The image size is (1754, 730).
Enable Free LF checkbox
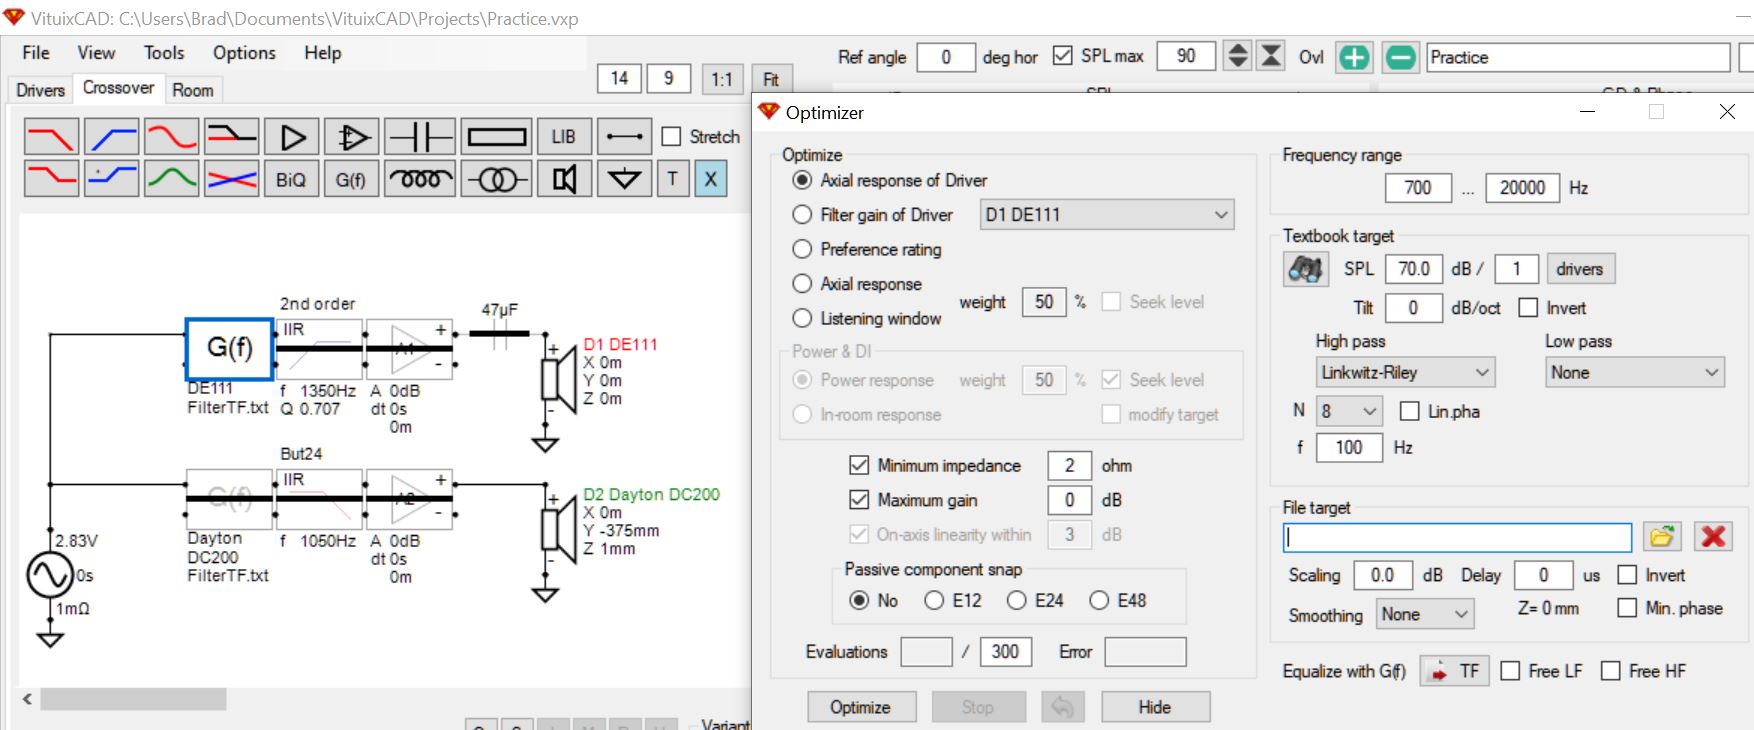pyautogui.click(x=1510, y=671)
